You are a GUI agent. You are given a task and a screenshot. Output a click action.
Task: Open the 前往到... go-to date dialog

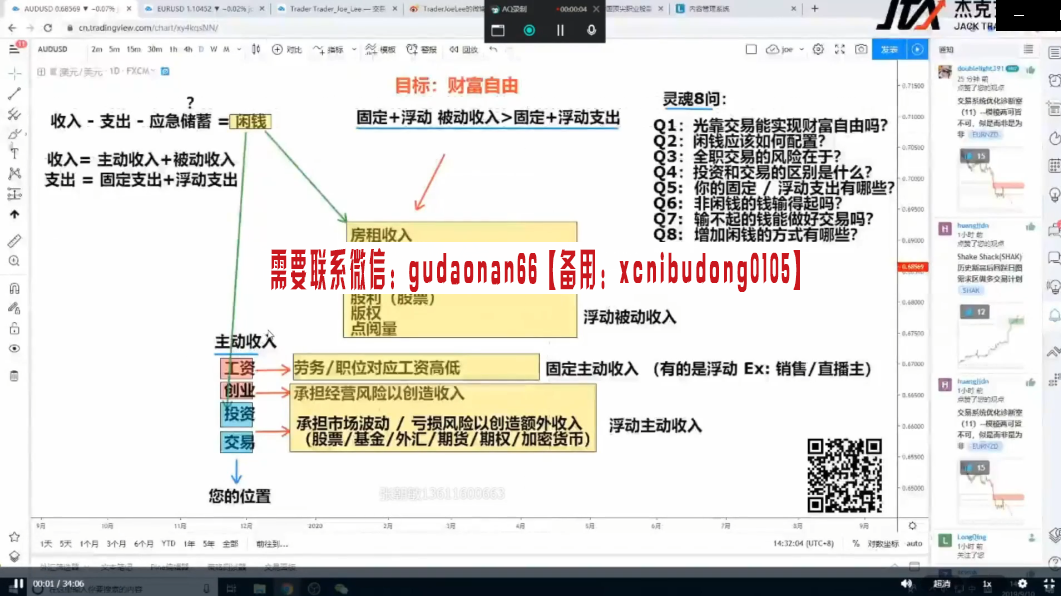pos(272,544)
